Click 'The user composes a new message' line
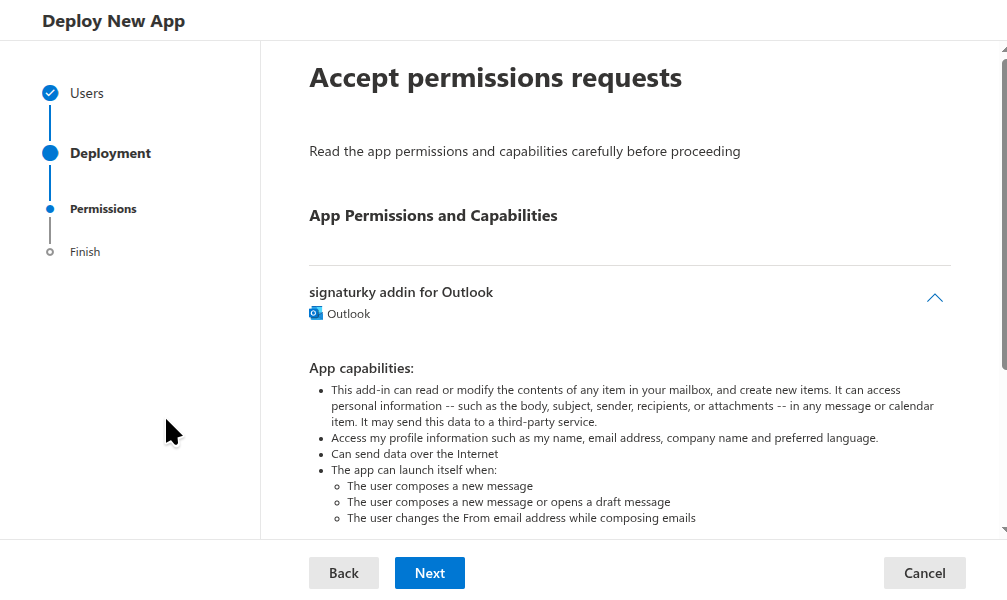This screenshot has height=600, width=1007. coord(440,486)
